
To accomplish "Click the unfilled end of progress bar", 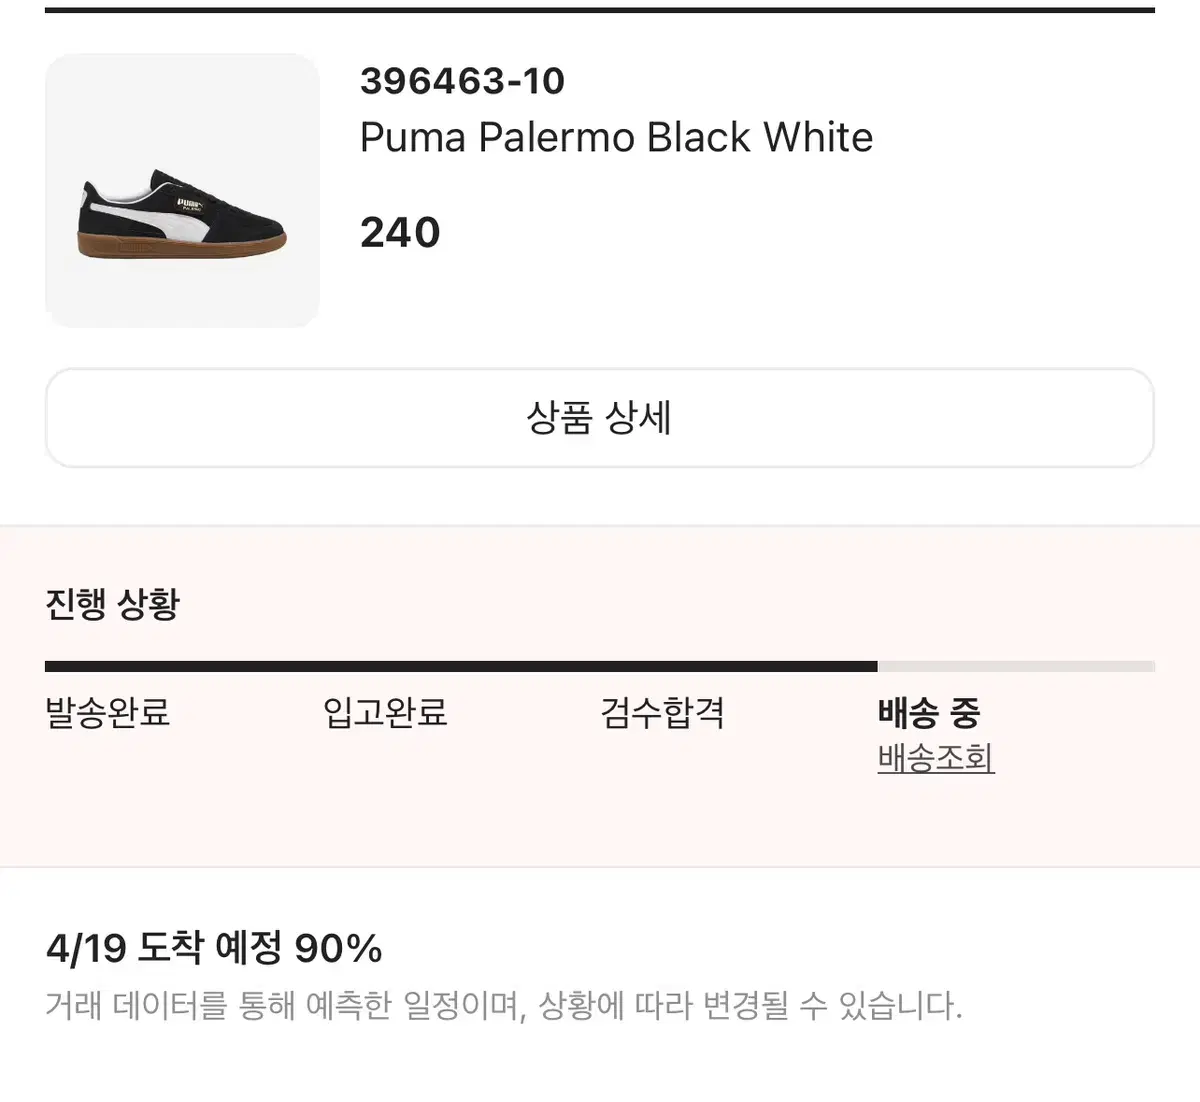I will pos(1016,666).
